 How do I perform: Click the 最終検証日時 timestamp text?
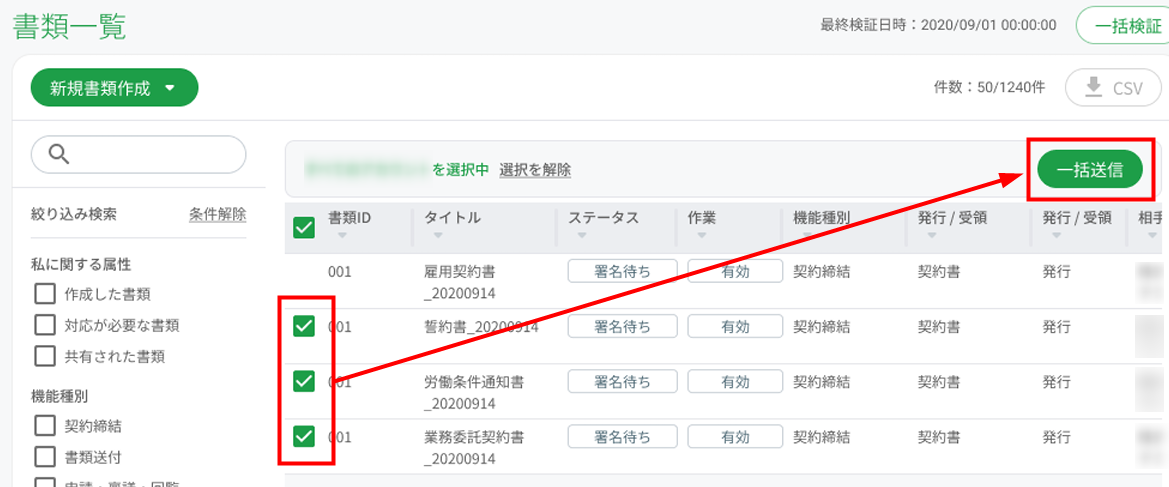938,25
